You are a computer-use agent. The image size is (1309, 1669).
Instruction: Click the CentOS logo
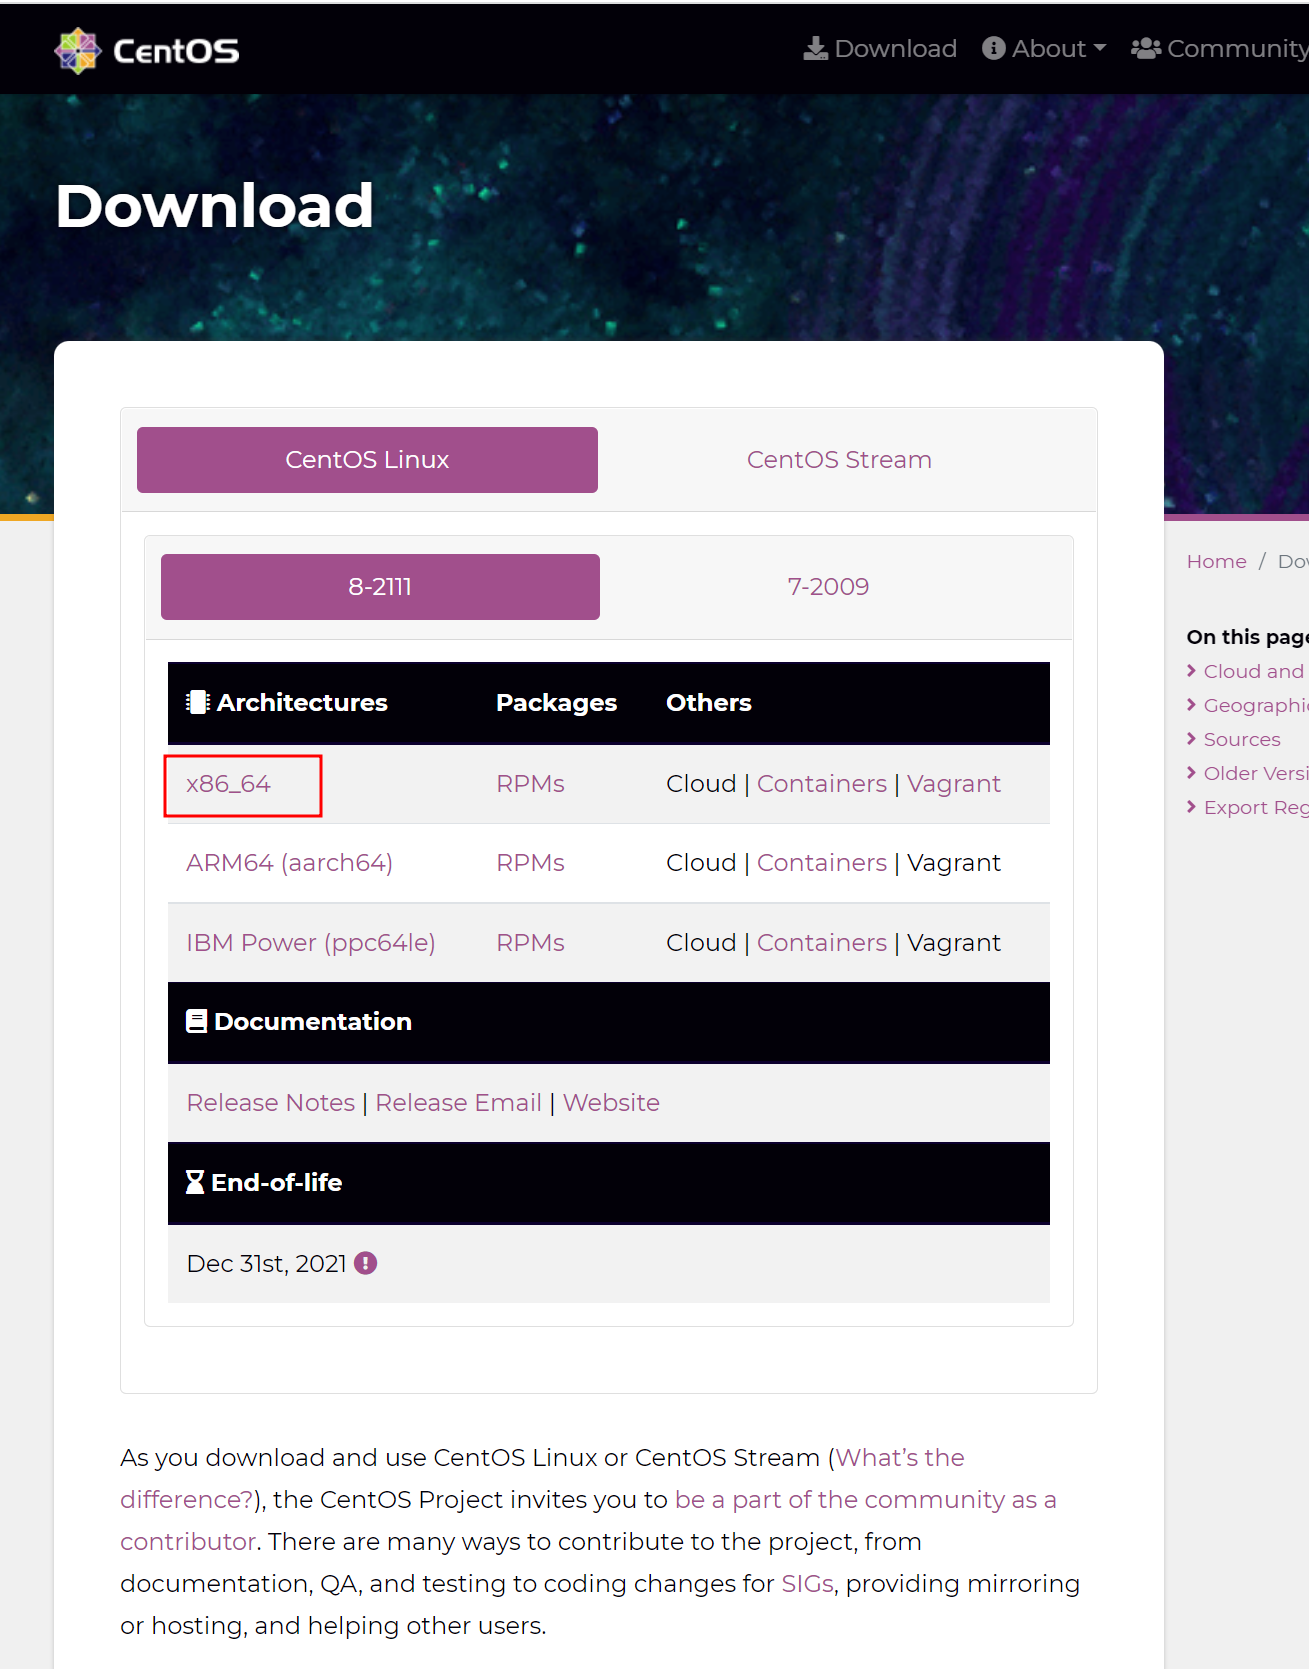tap(147, 50)
